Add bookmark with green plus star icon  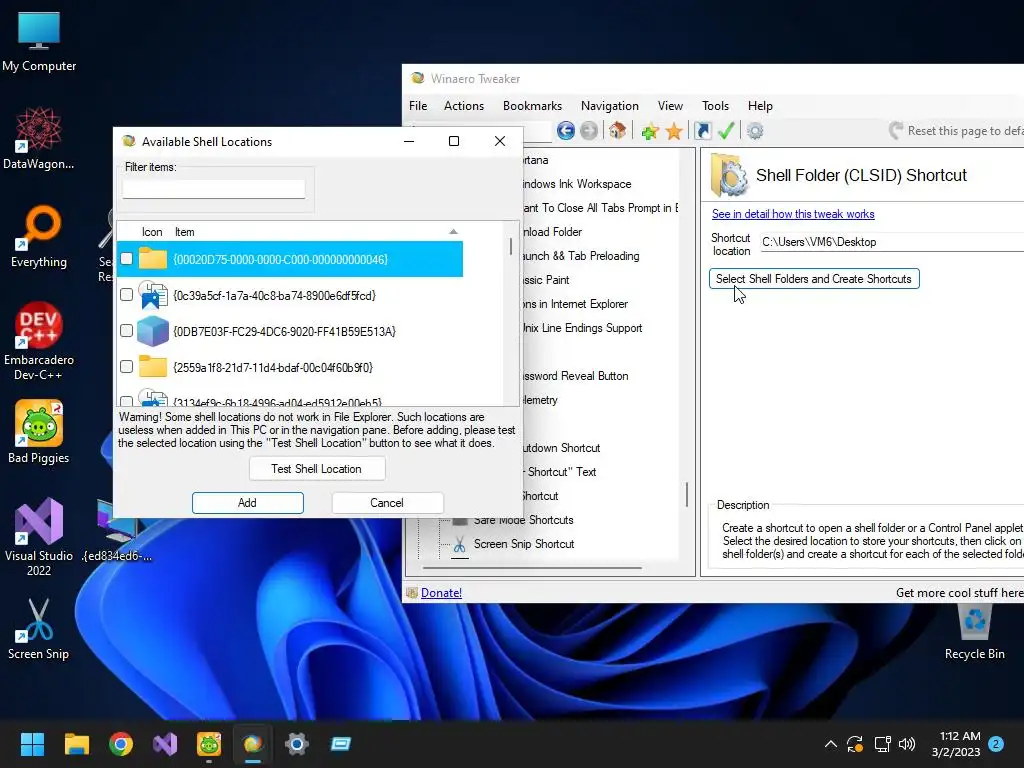[x=650, y=131]
